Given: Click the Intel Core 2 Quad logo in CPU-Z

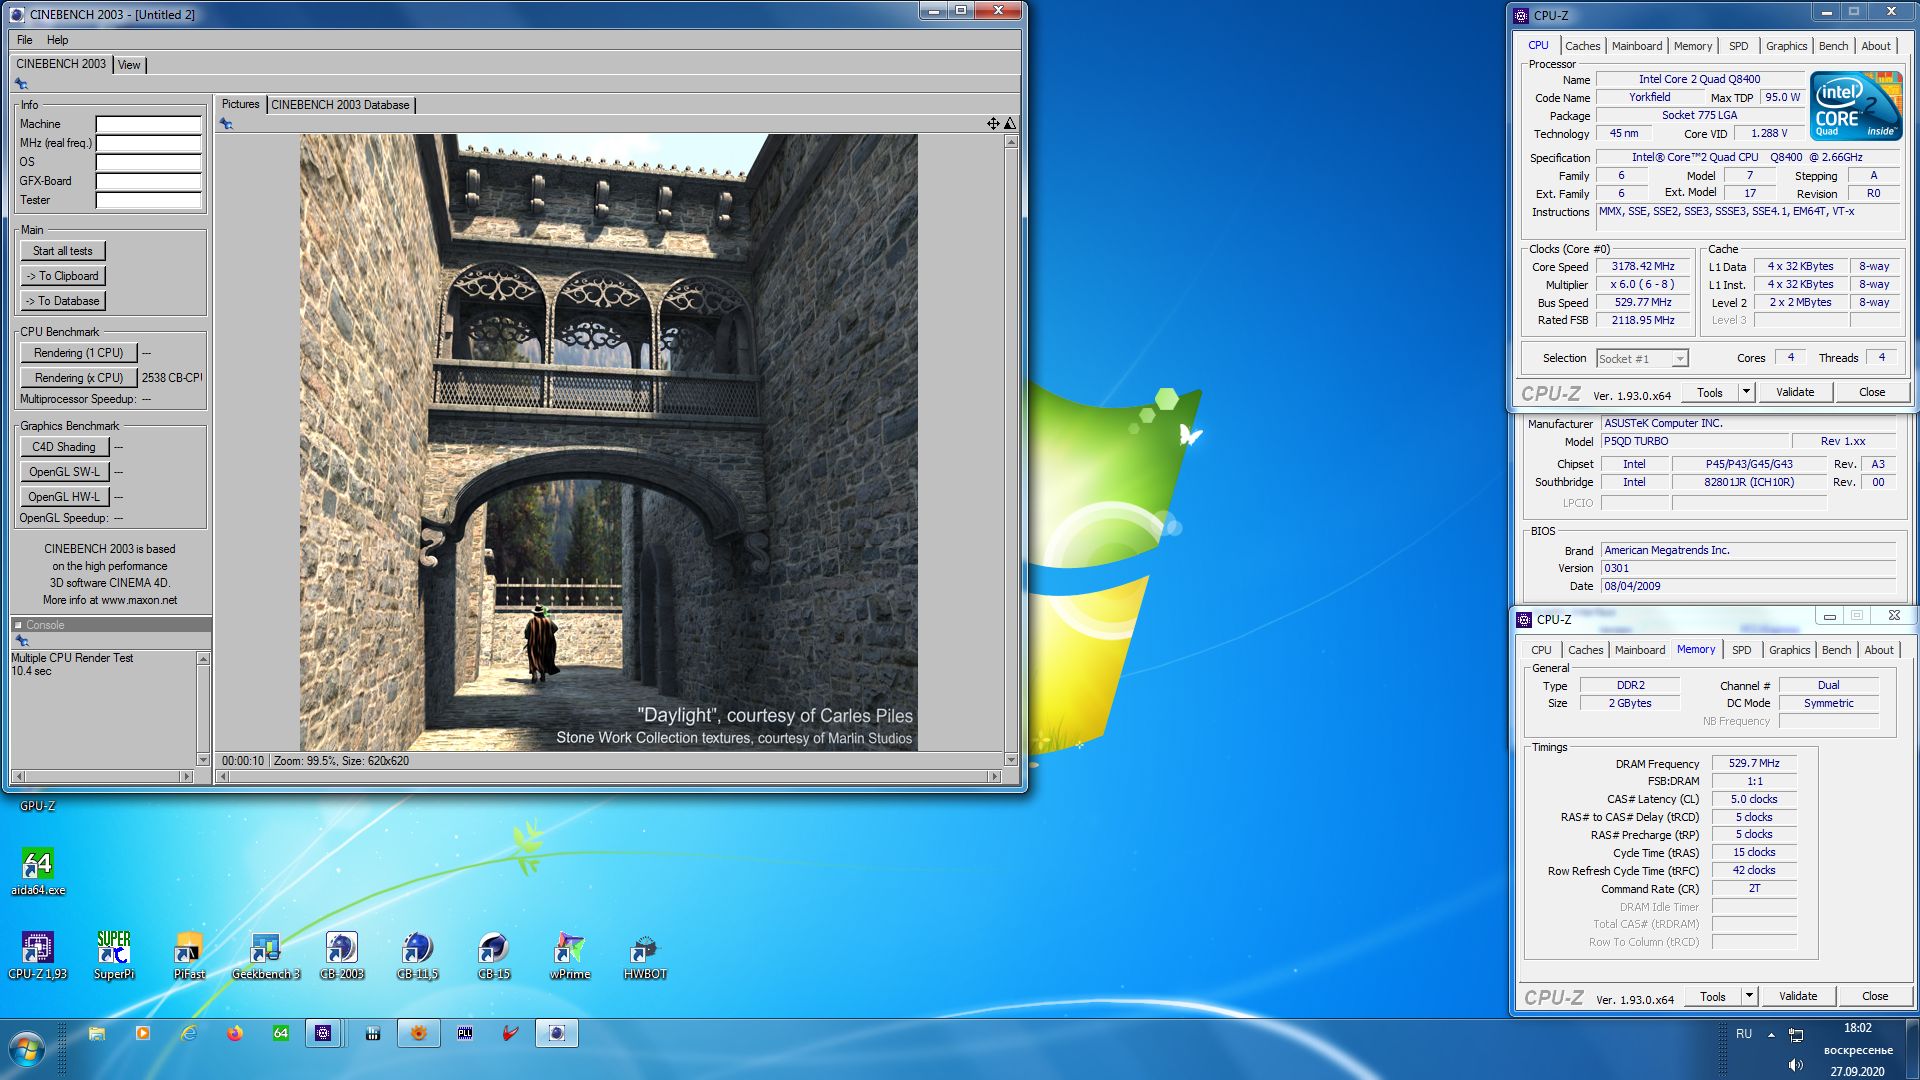Looking at the screenshot, I should tap(1856, 105).
